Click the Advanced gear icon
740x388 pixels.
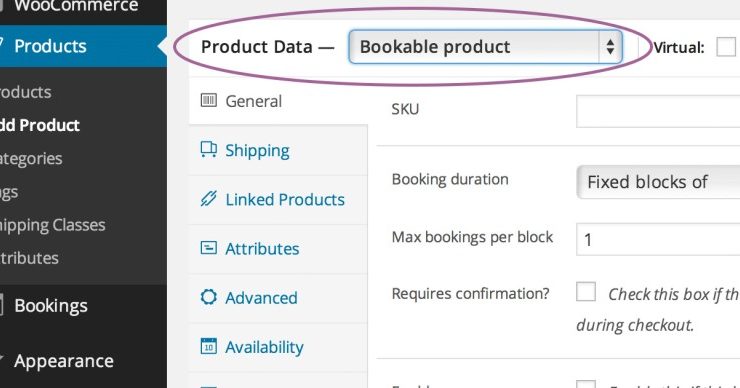point(209,297)
